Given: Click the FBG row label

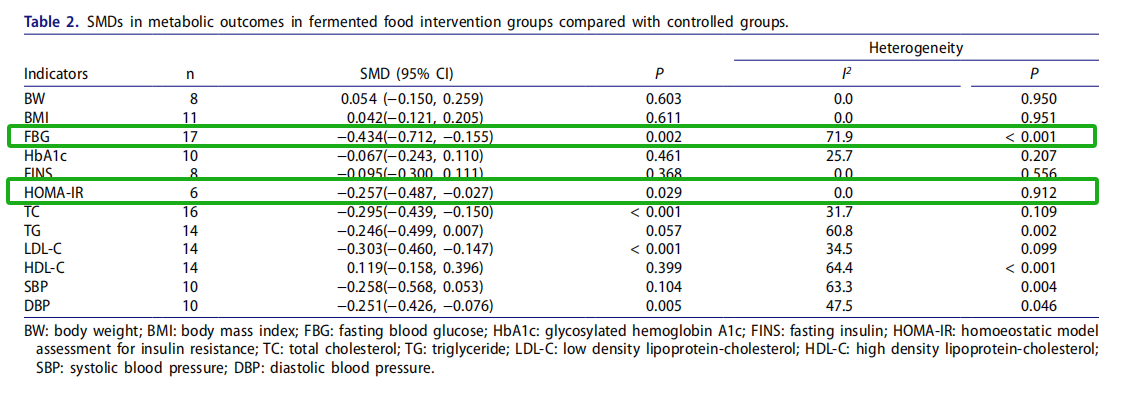Looking at the screenshot, I should (x=39, y=136).
